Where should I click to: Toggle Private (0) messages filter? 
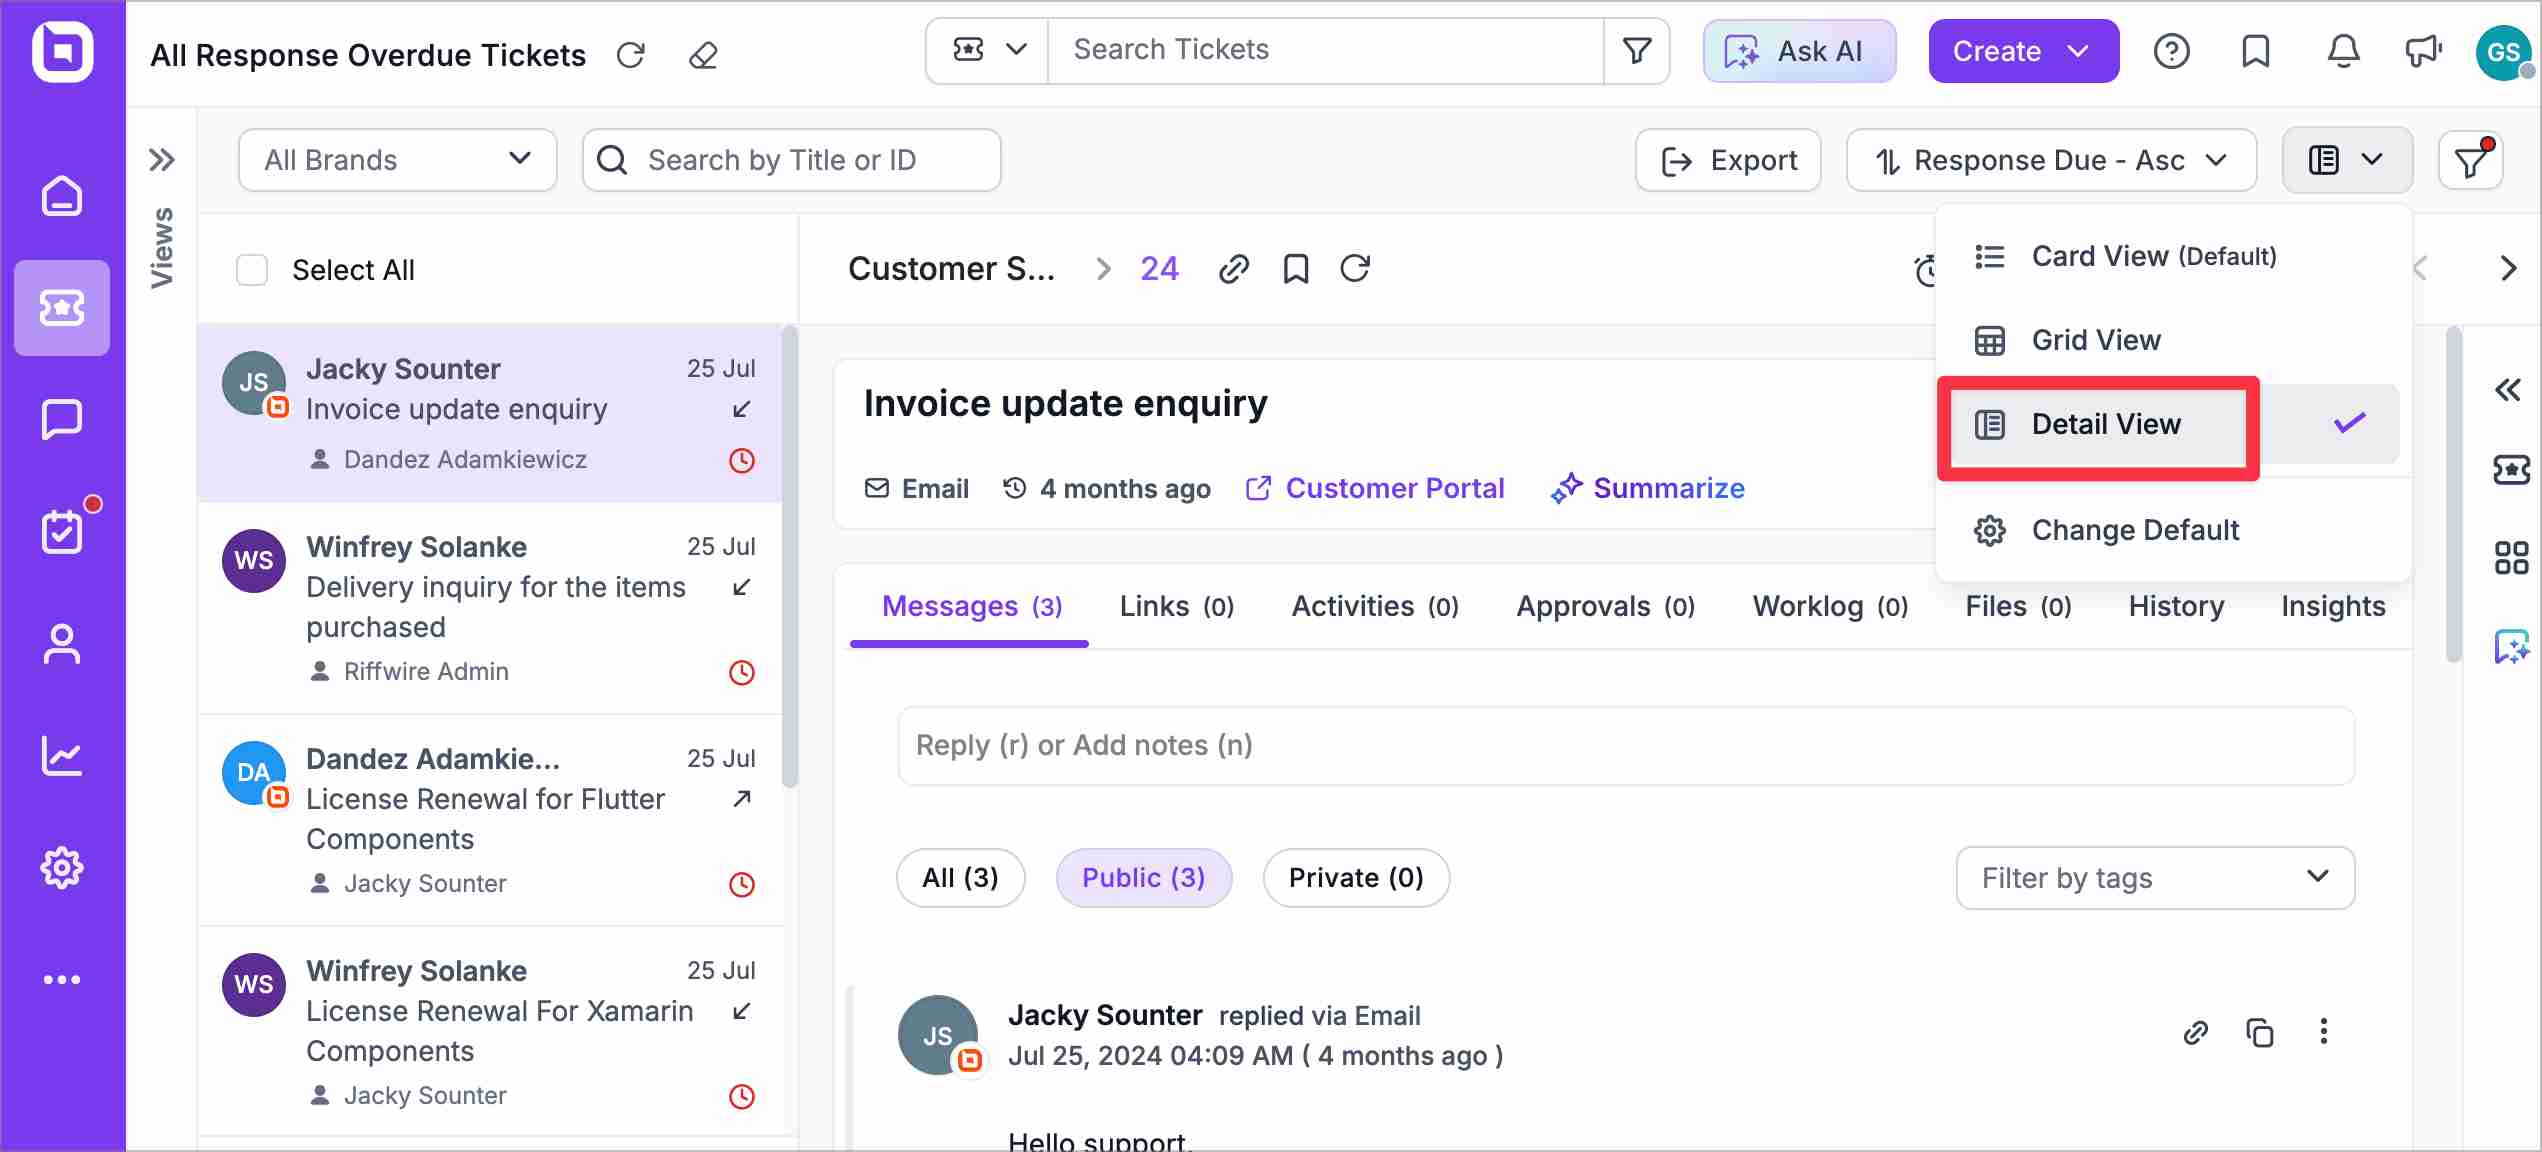[1356, 878]
